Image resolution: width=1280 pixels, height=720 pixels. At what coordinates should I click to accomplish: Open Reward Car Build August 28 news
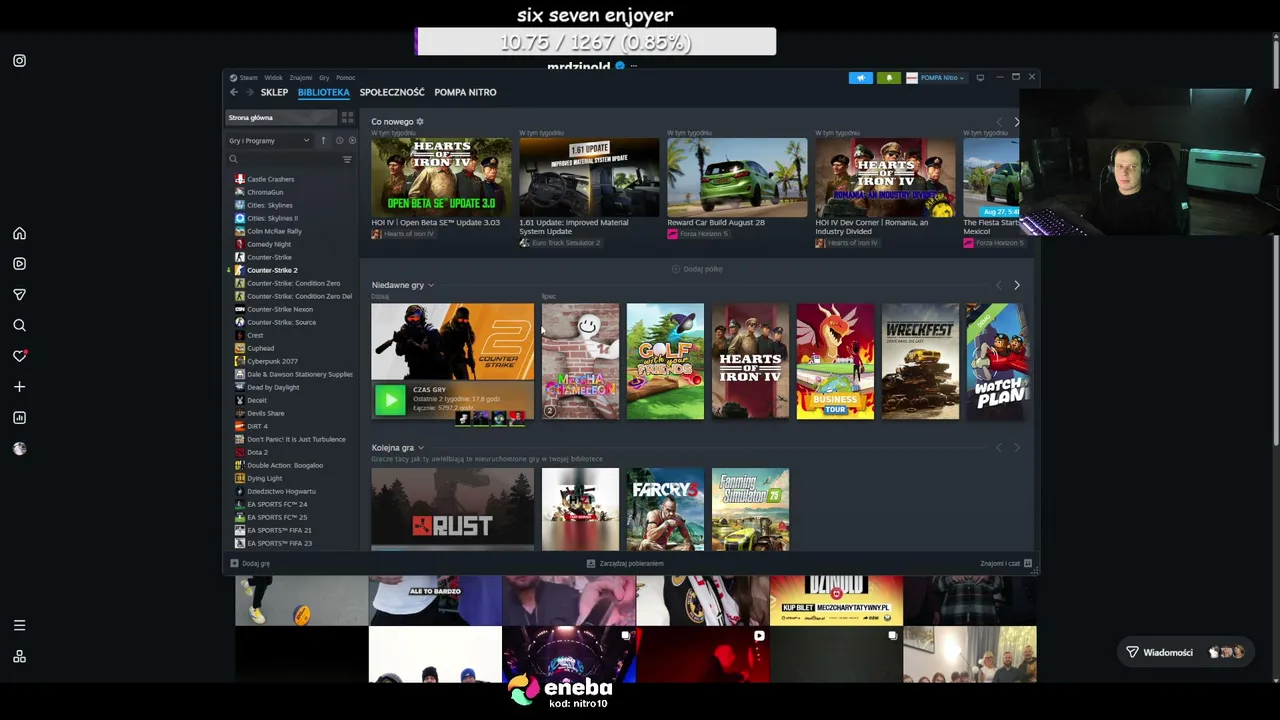click(737, 178)
